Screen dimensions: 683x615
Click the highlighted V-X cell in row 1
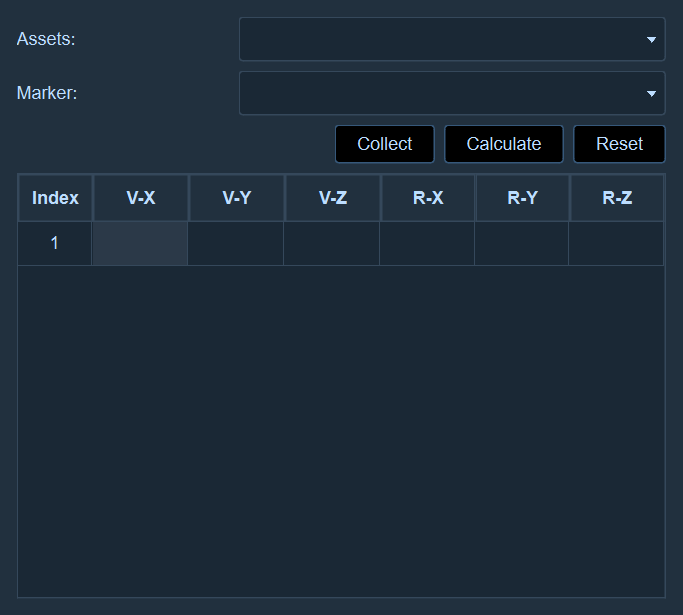pos(140,243)
